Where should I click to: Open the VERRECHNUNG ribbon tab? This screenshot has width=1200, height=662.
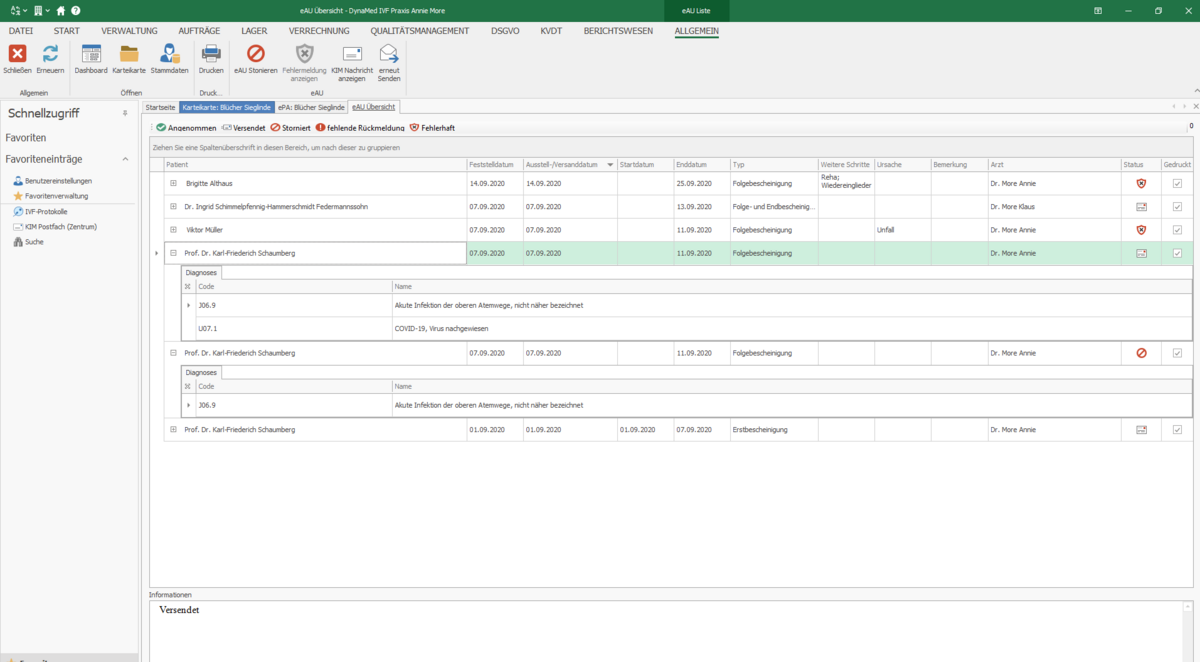click(x=319, y=31)
